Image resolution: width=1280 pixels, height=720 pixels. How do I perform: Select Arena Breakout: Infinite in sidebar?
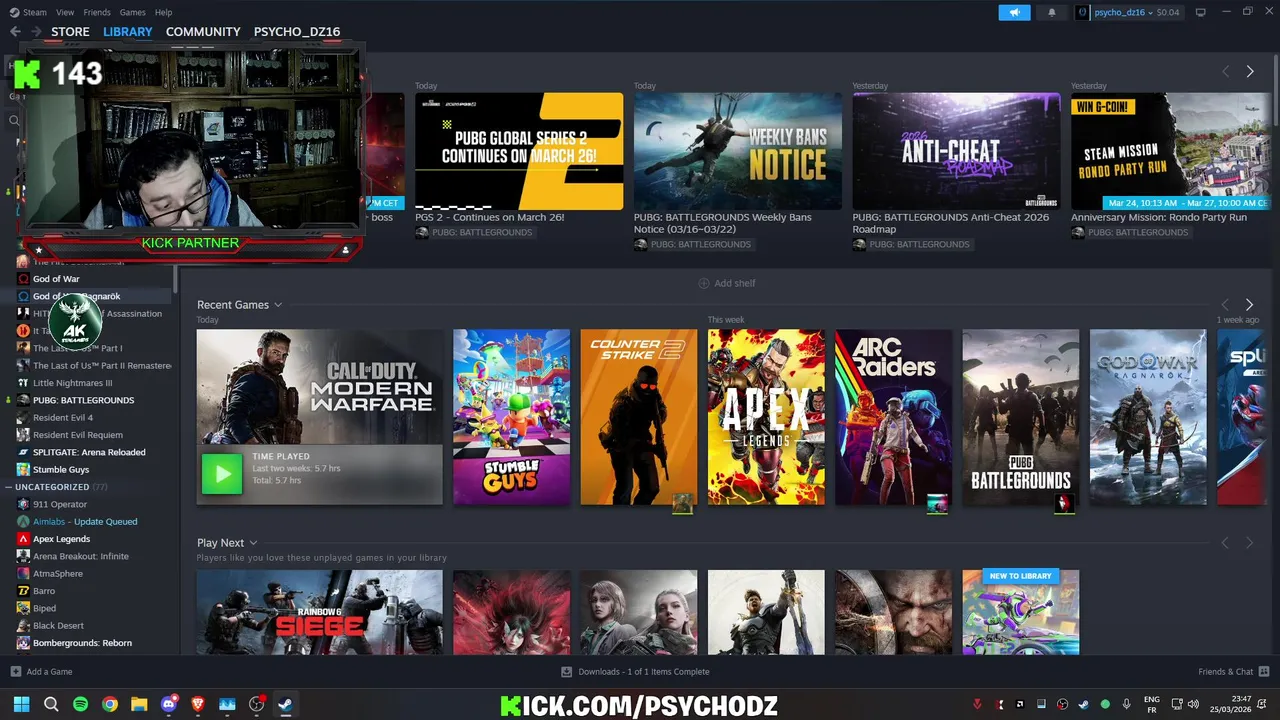click(x=80, y=556)
